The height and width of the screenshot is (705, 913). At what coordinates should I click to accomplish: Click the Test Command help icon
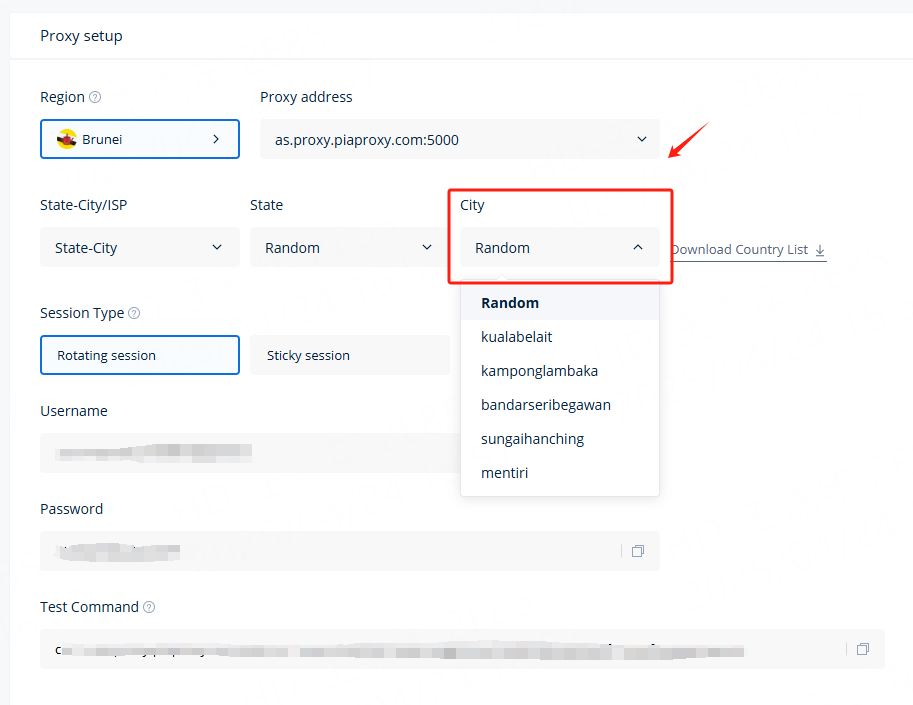click(x=149, y=607)
